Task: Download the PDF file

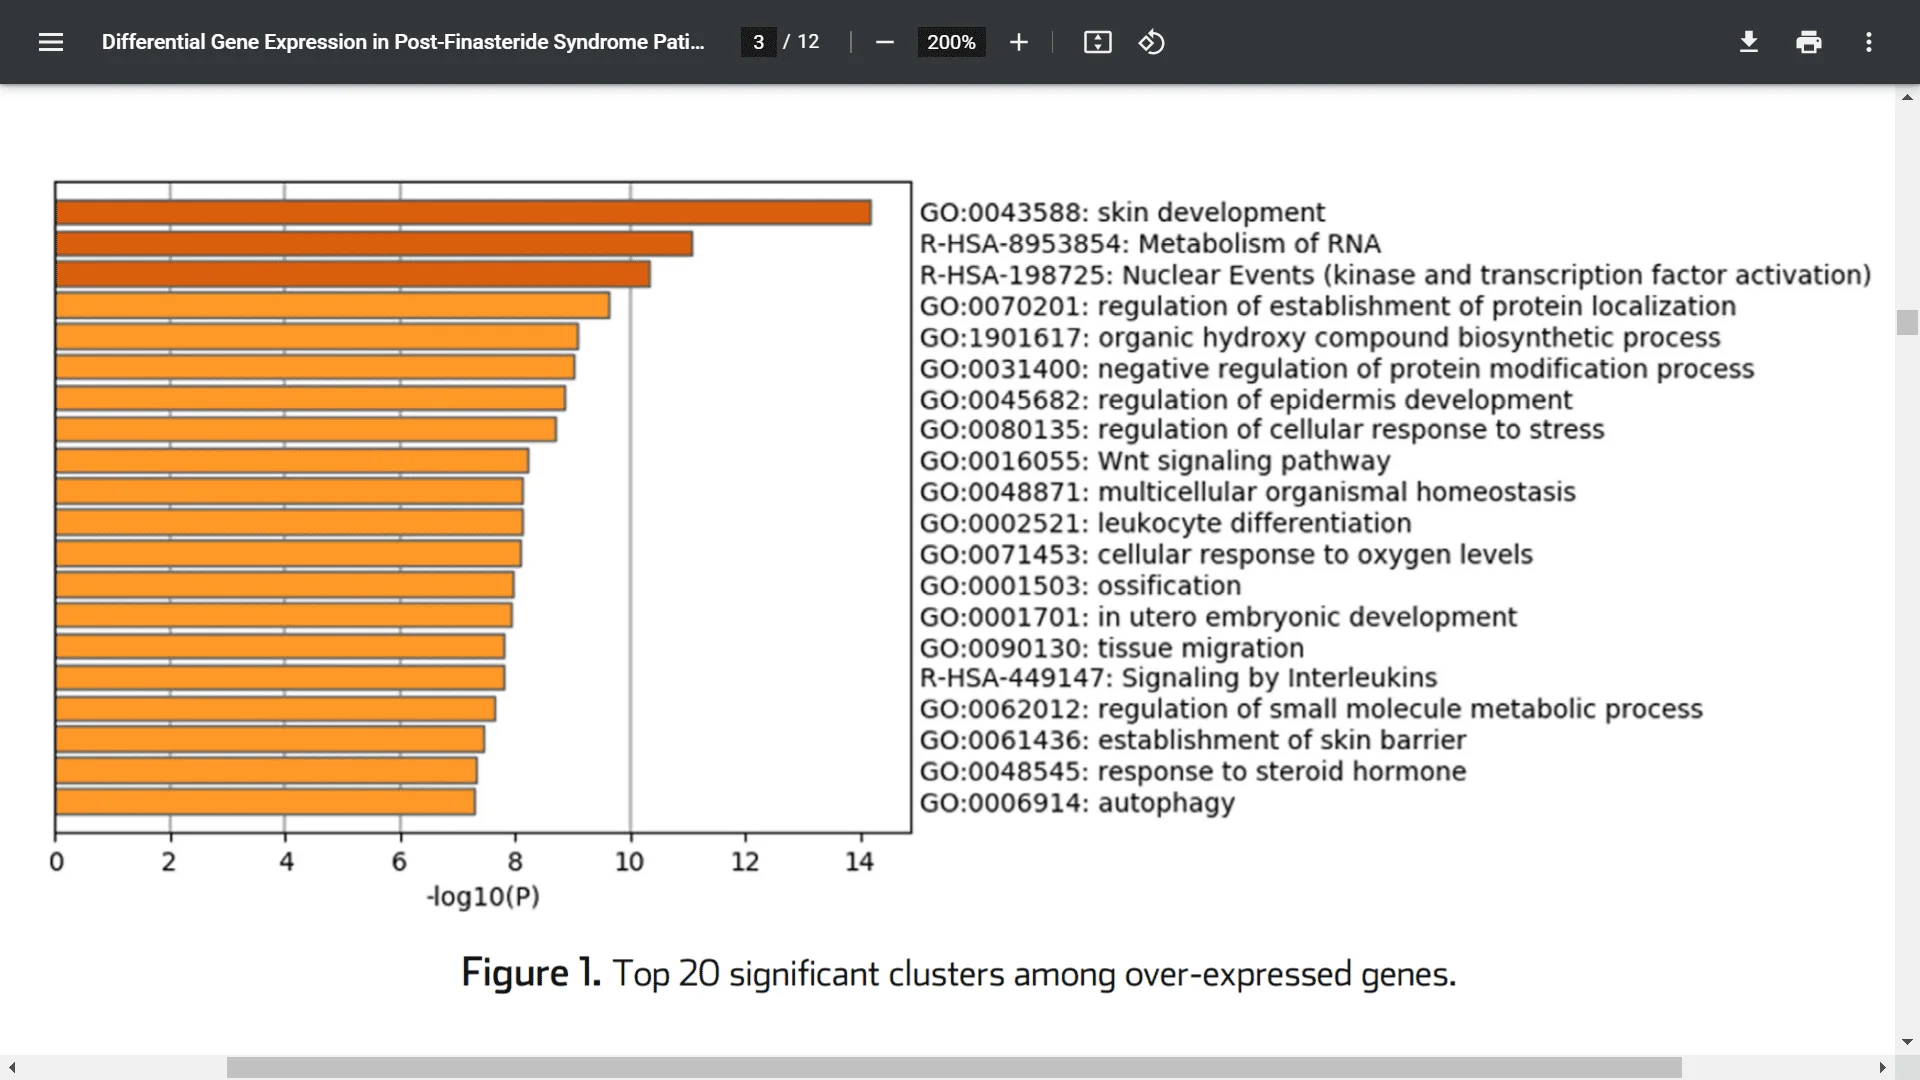Action: click(1748, 42)
